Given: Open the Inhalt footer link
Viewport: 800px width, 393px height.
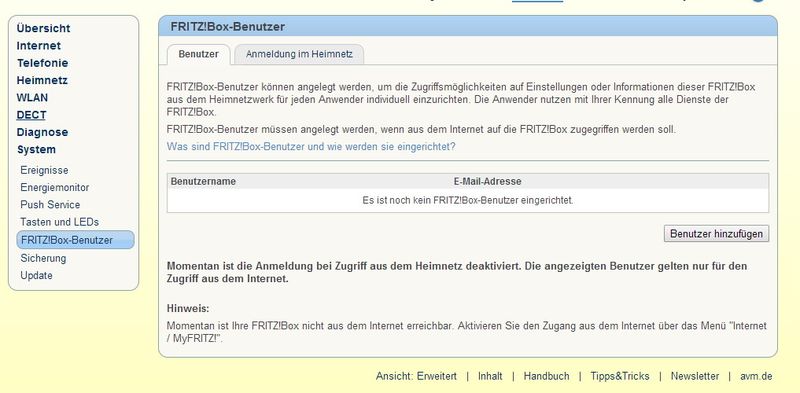Looking at the screenshot, I should pos(490,376).
